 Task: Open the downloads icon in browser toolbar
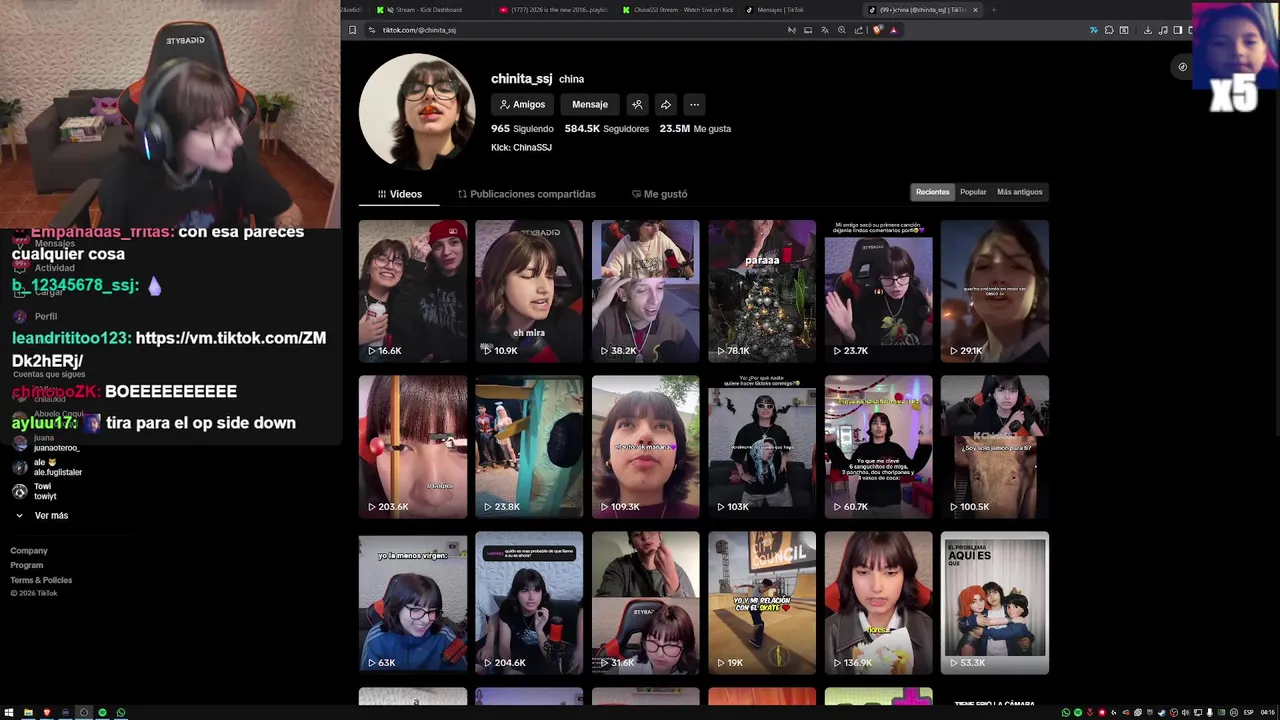pyautogui.click(x=1148, y=30)
